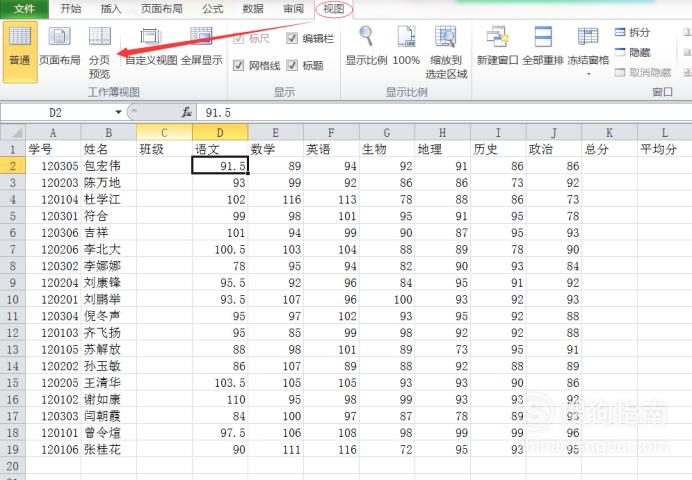The height and width of the screenshot is (480, 692).
Task: Toggle the Formula Bar (编辑栏) checkbox
Action: click(x=292, y=38)
